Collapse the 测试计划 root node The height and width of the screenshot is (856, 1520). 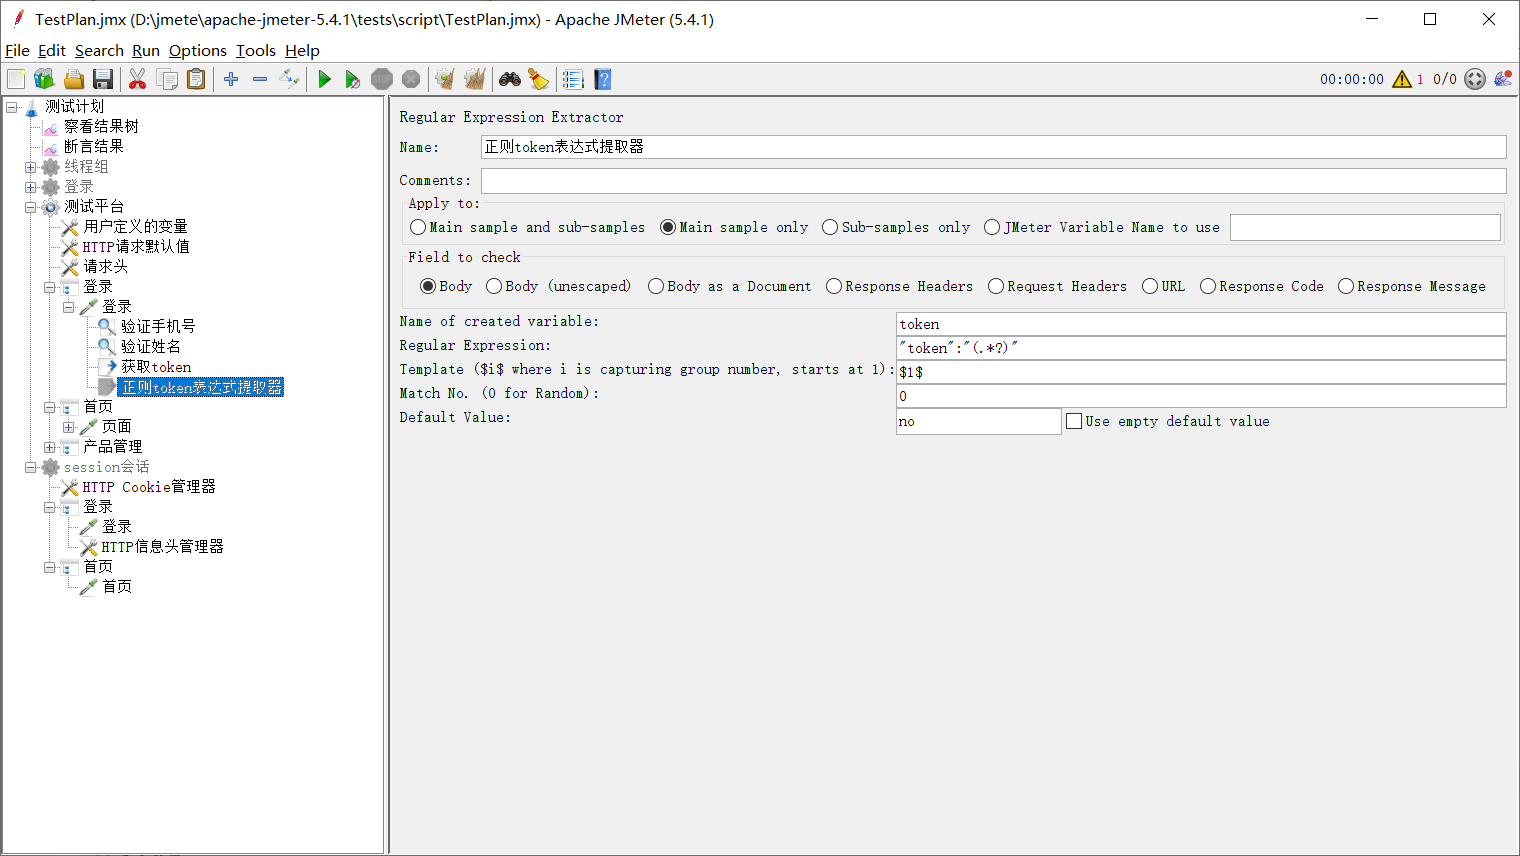tap(12, 107)
